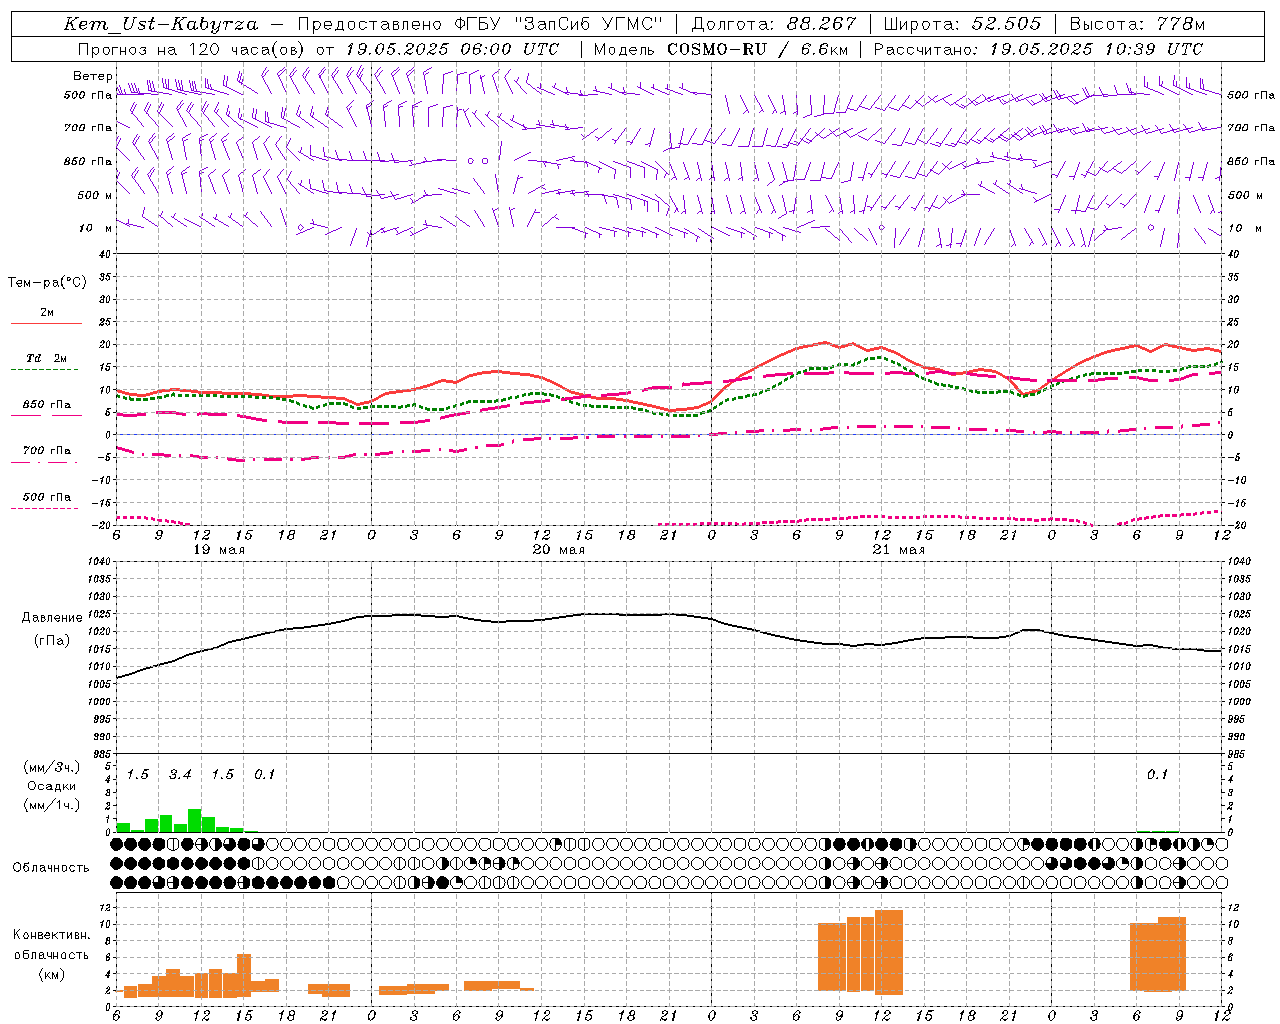Screen dimensions: 1280x1024
Task: Click '850 гПа' in the temperature legend
Action: tap(47, 405)
